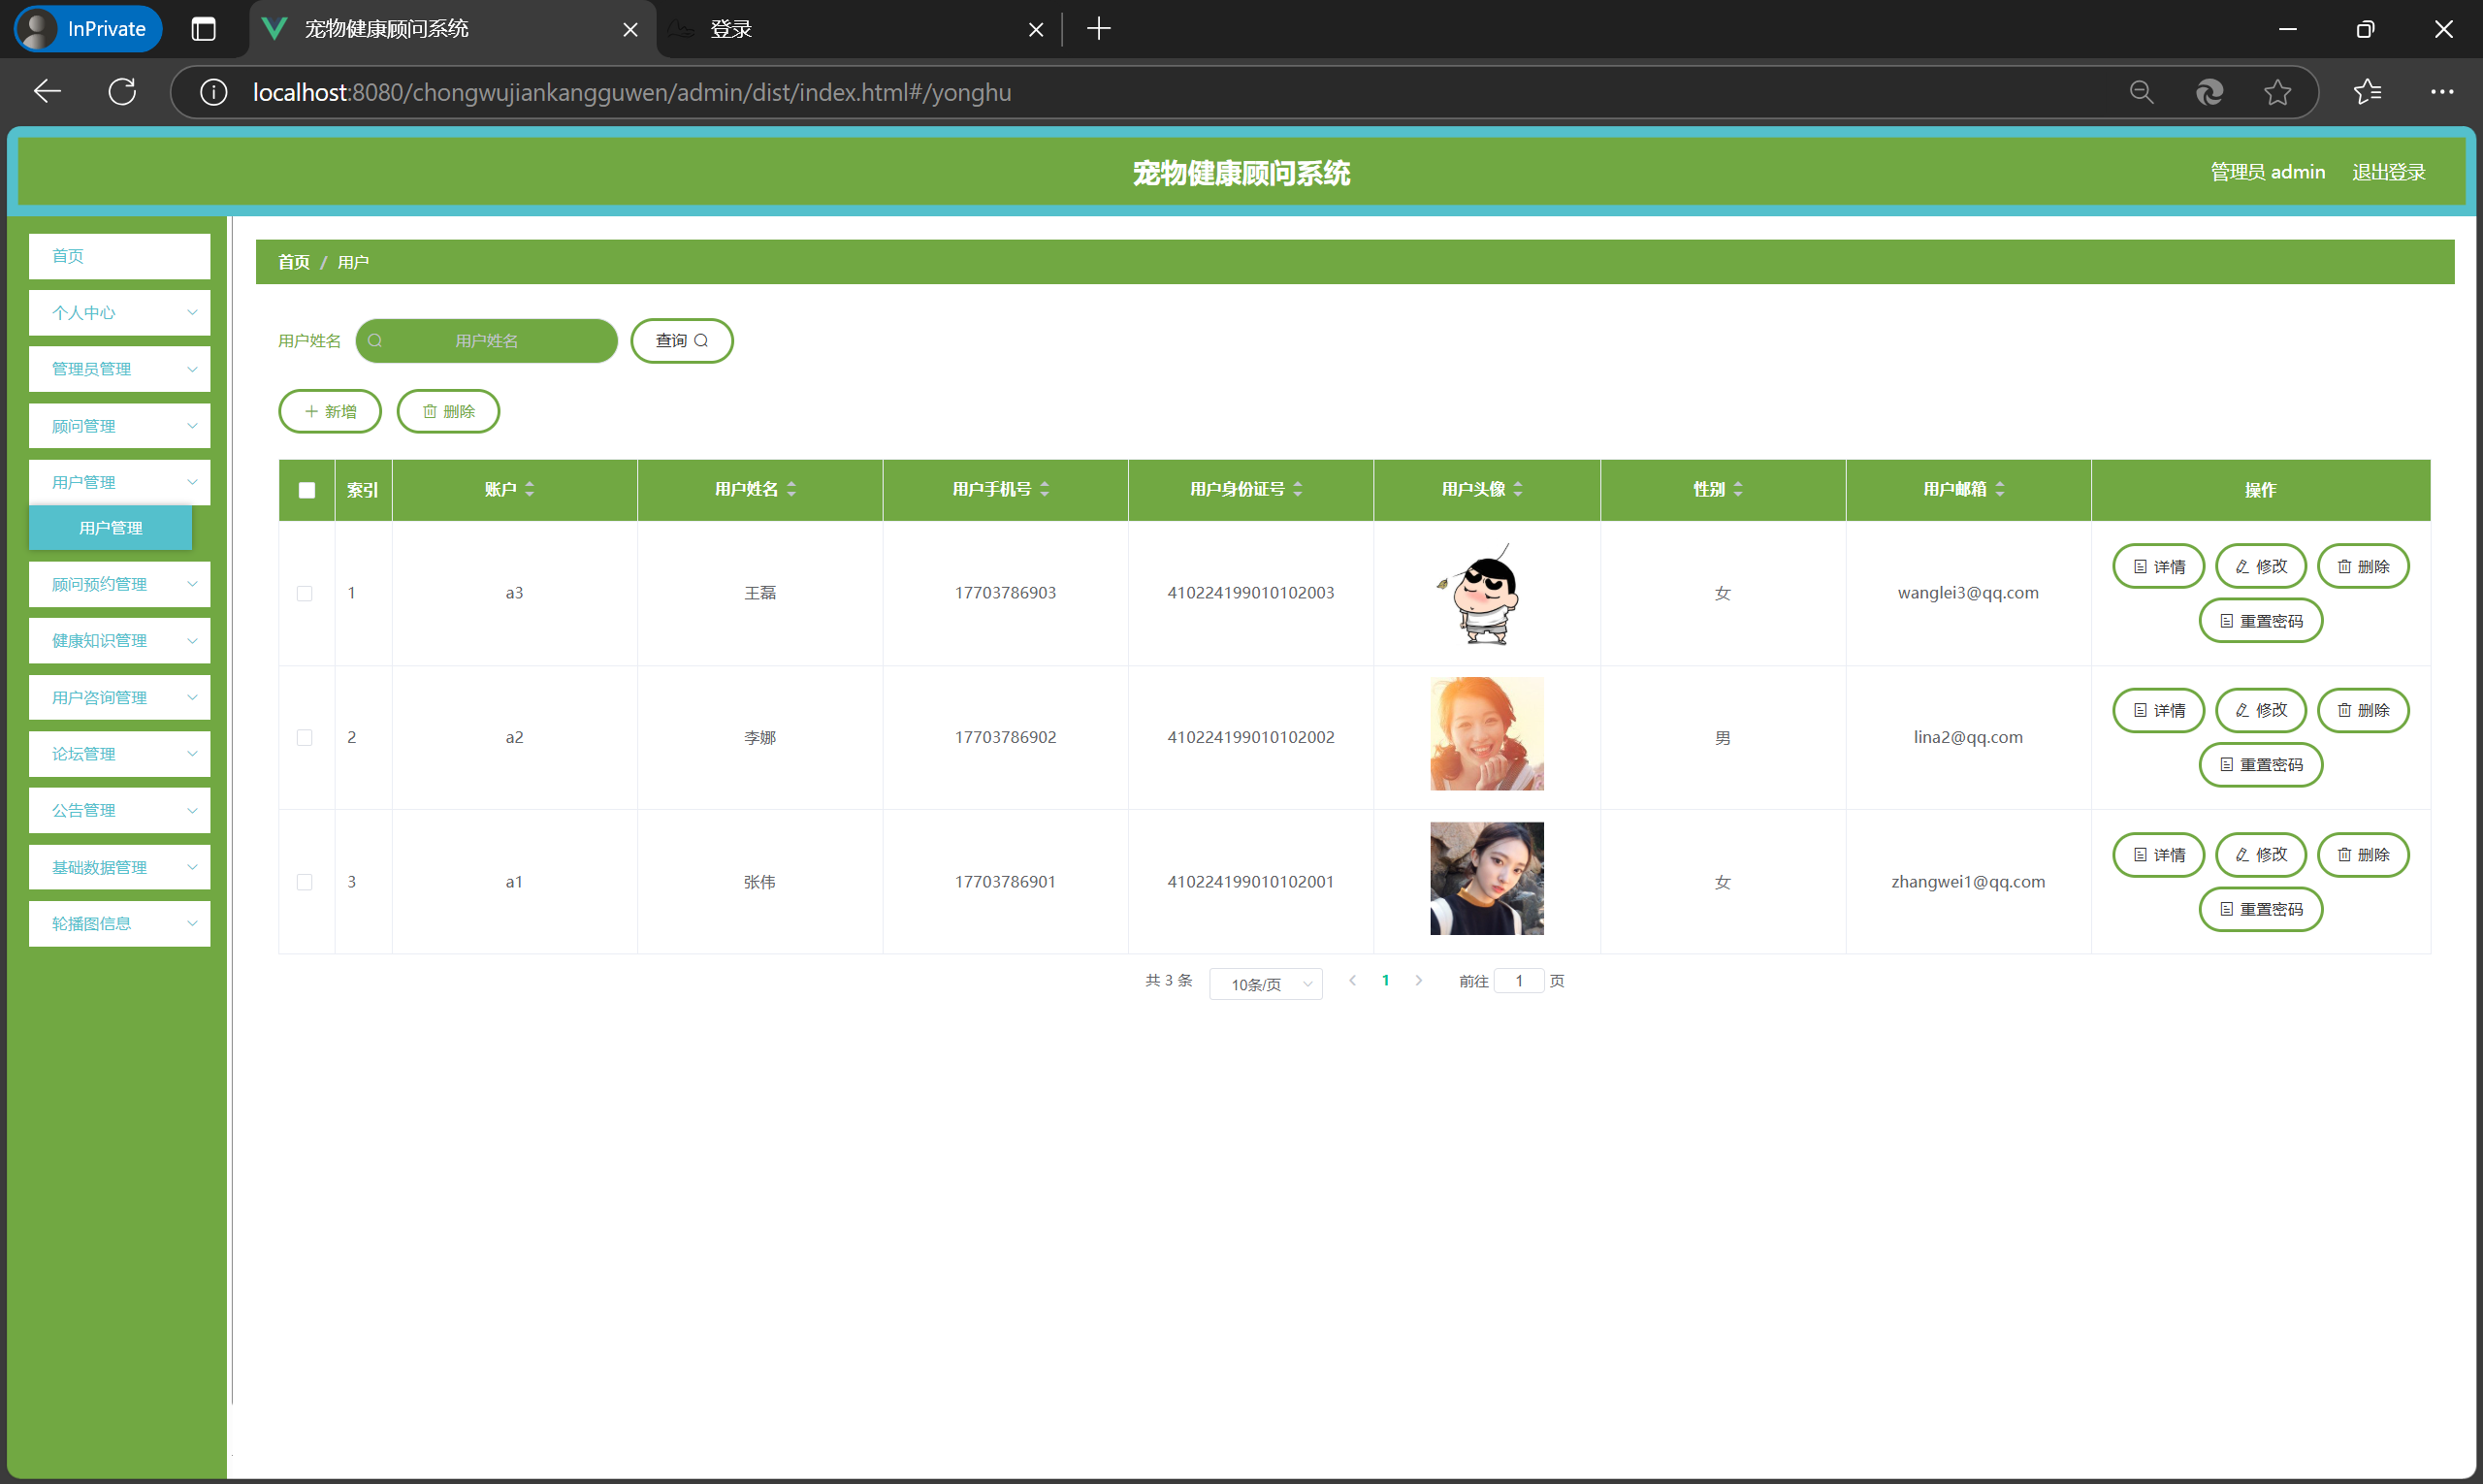
Task: Click the 用户姓名 search input field
Action: [x=487, y=341]
